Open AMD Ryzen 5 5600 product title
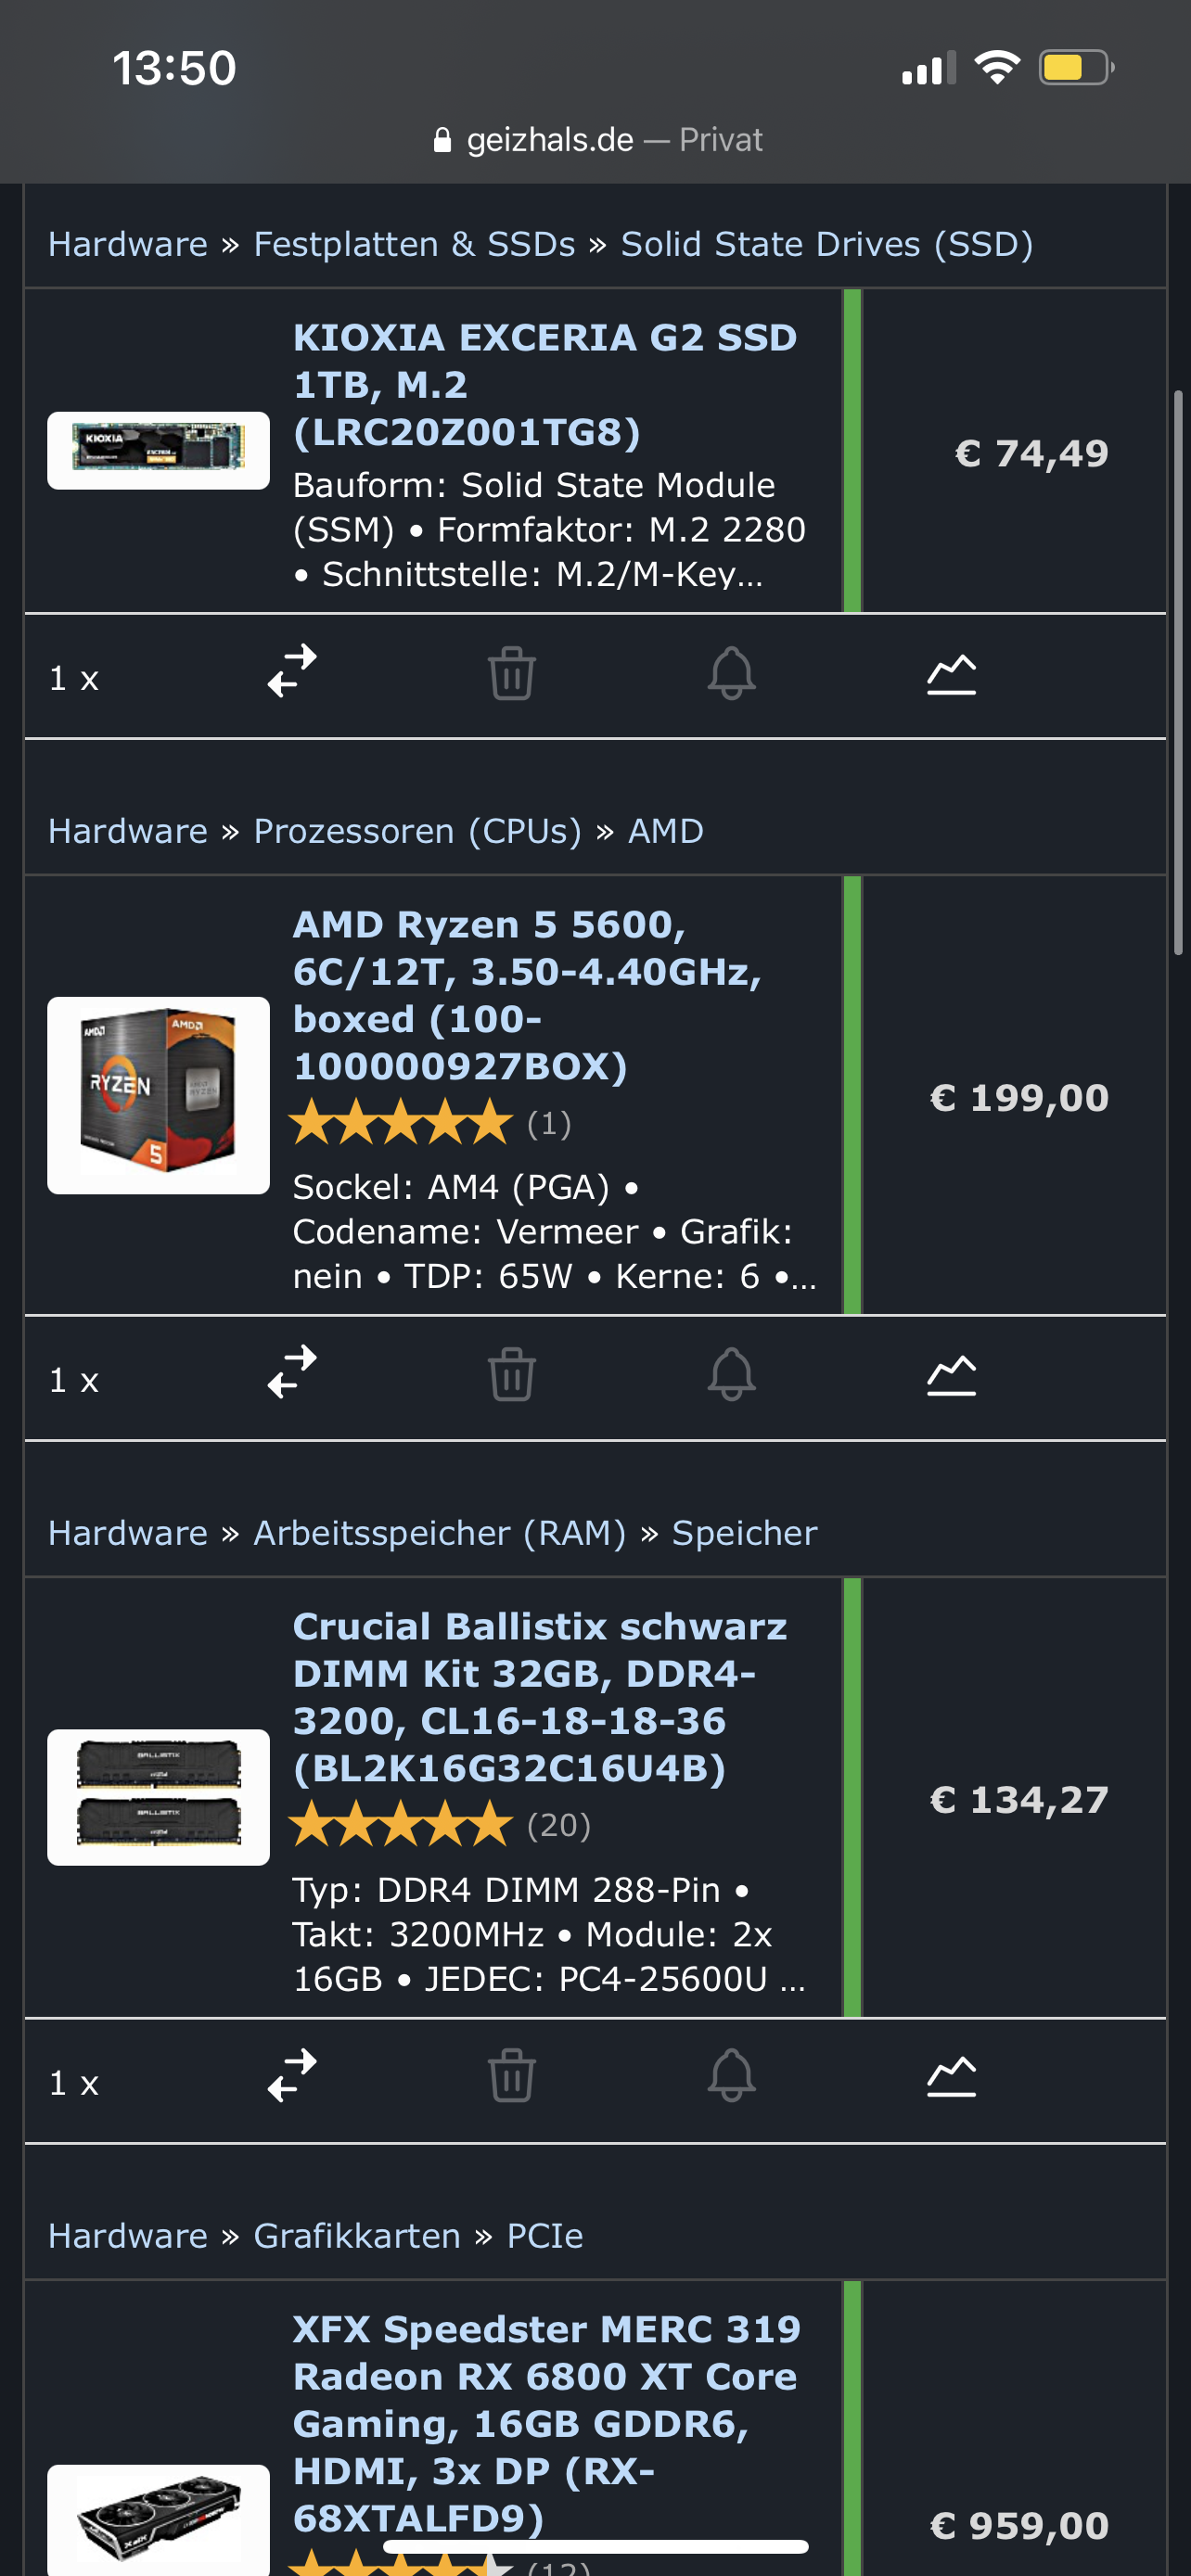 (527, 995)
